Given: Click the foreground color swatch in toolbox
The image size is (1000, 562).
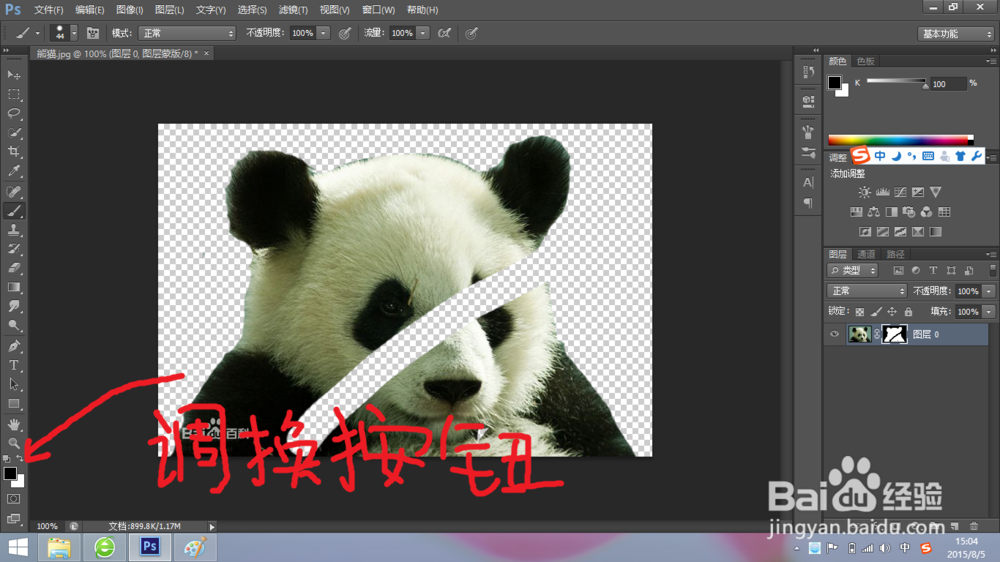Looking at the screenshot, I should (10, 473).
